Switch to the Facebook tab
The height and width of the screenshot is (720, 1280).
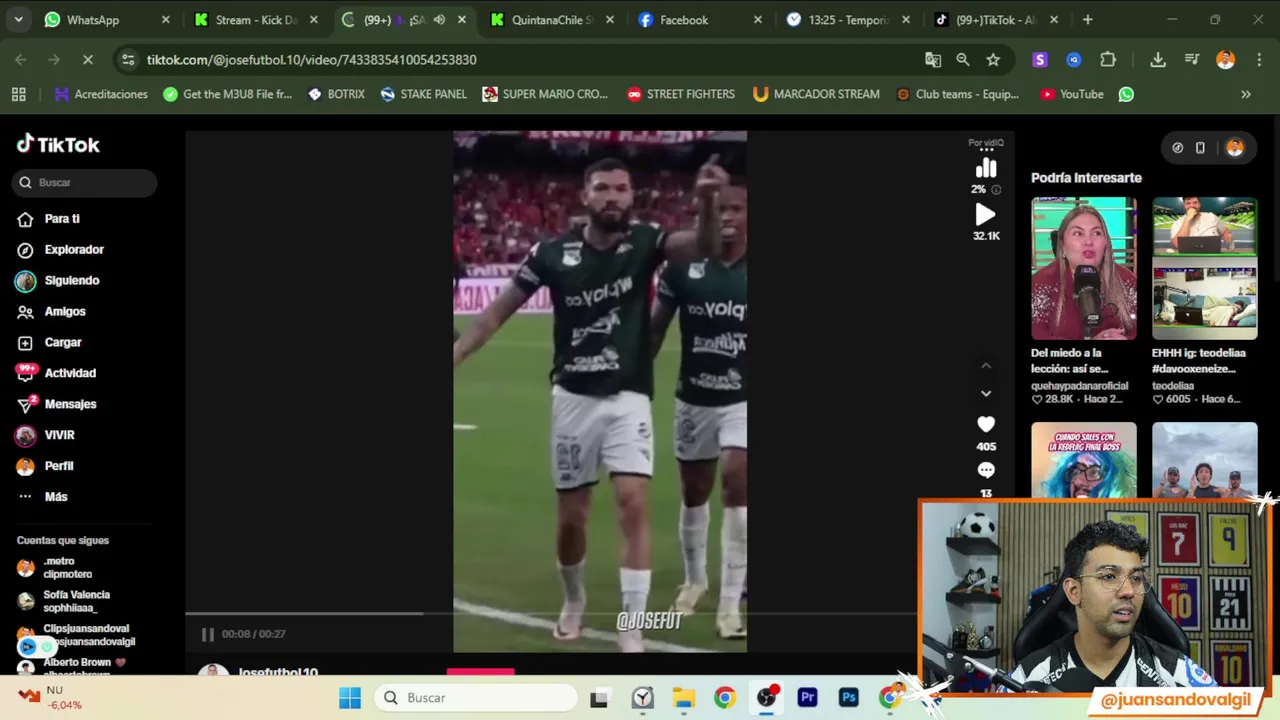click(700, 20)
